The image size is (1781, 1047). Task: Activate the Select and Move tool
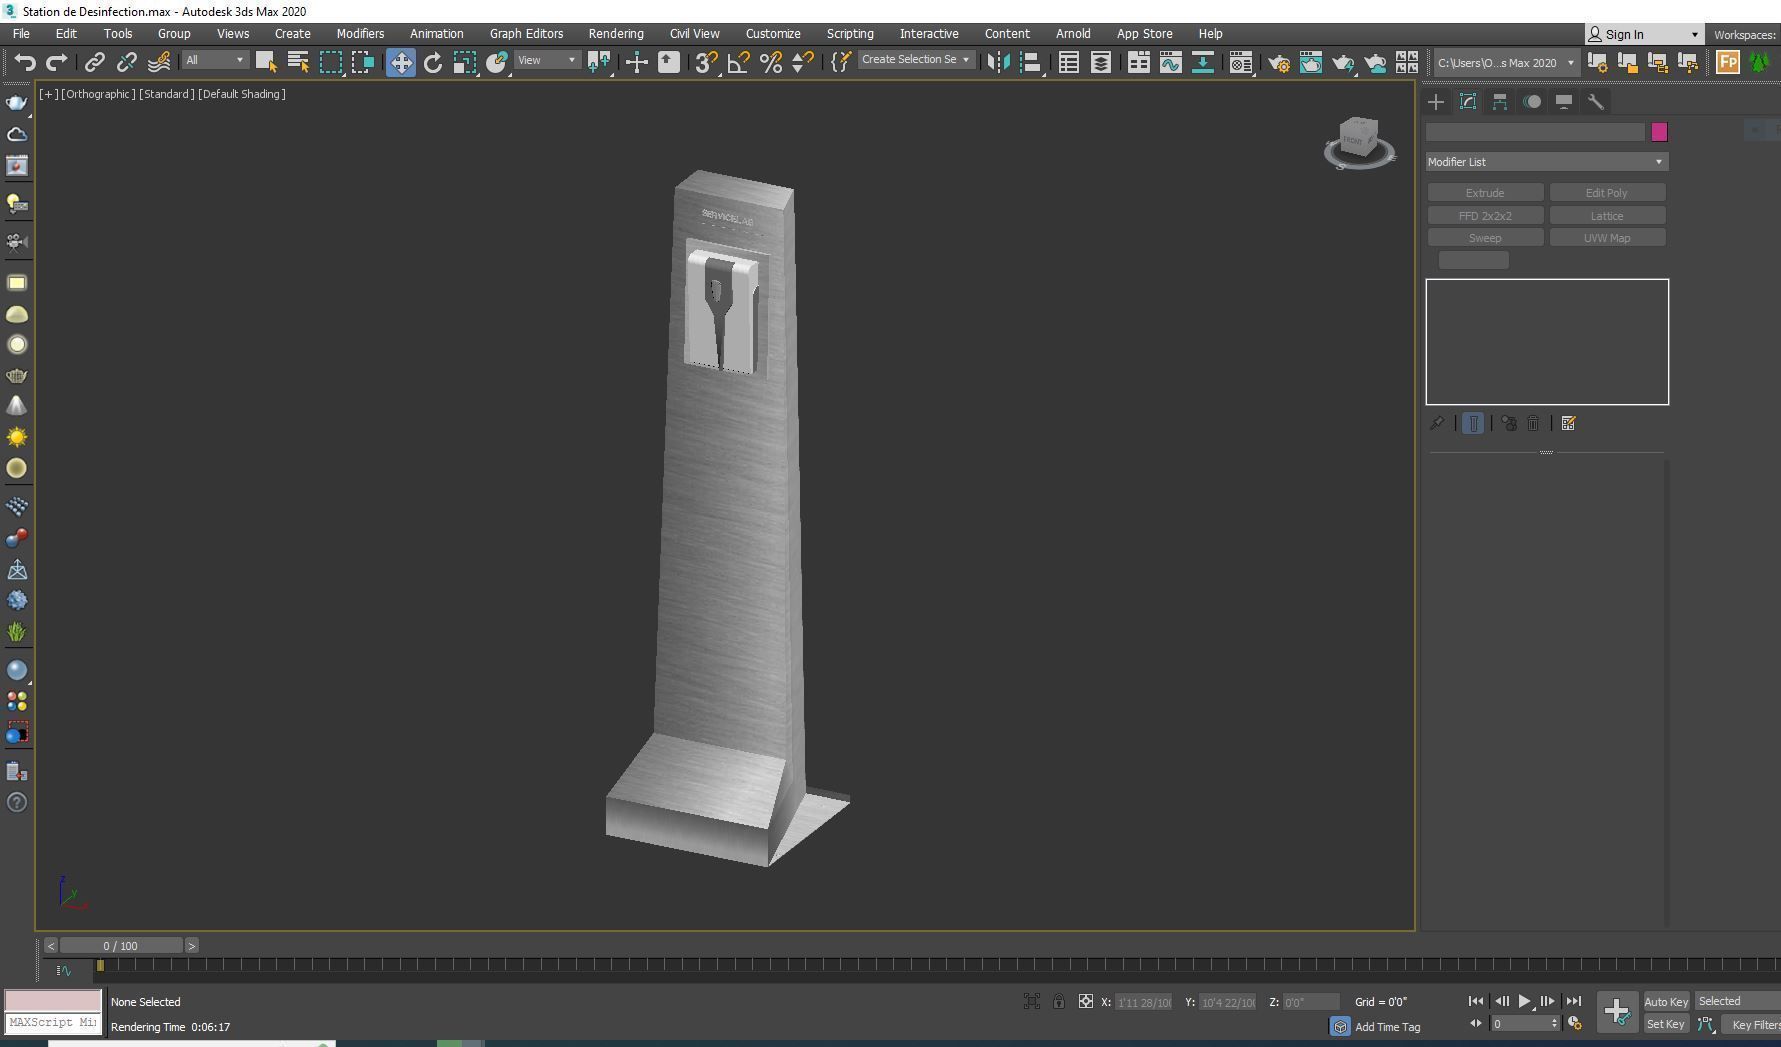400,62
